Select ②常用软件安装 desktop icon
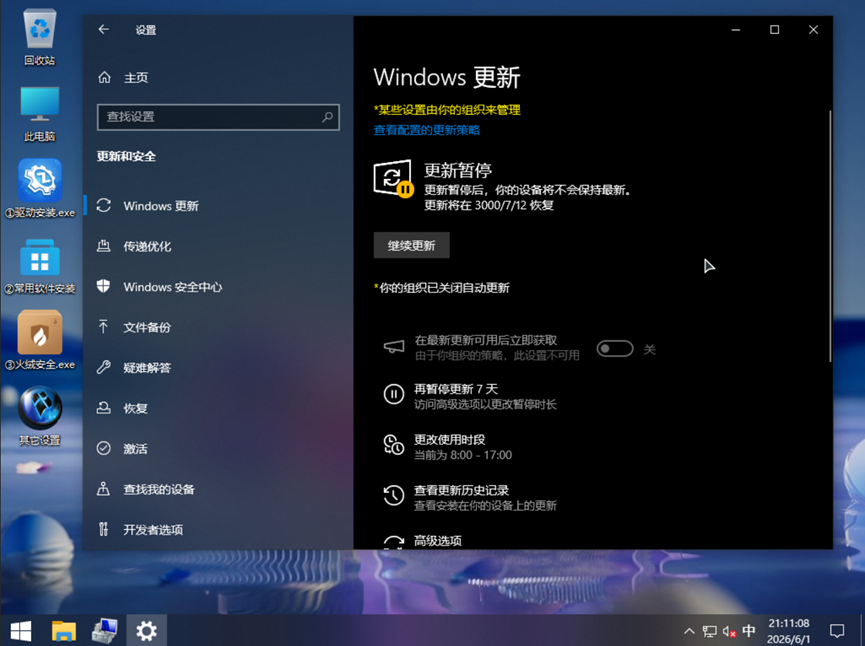This screenshot has width=865, height=646. coord(40,265)
